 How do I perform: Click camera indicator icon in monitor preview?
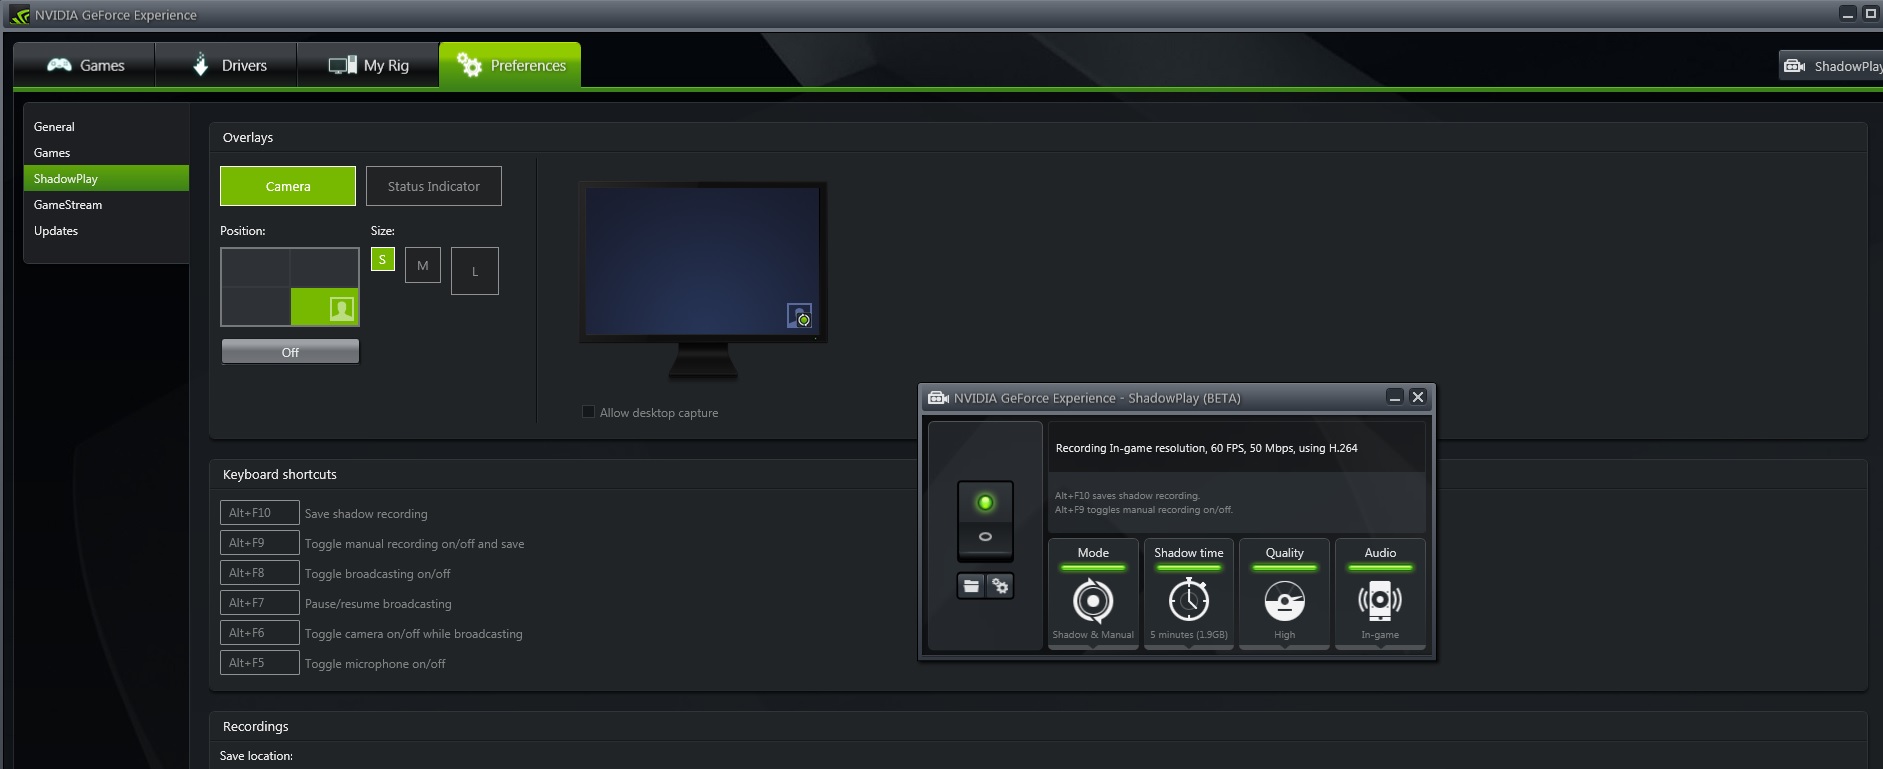[799, 316]
